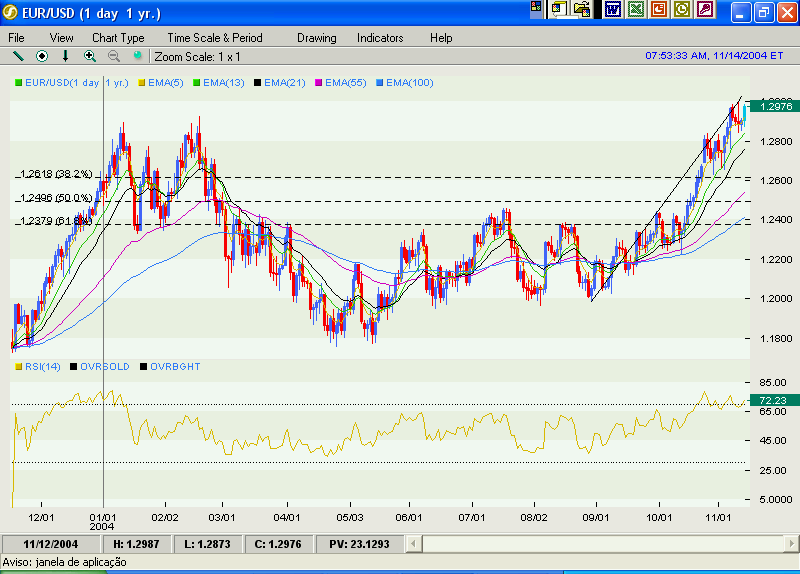The image size is (800, 574).
Task: Open the Chart Type menu
Action: coord(118,38)
